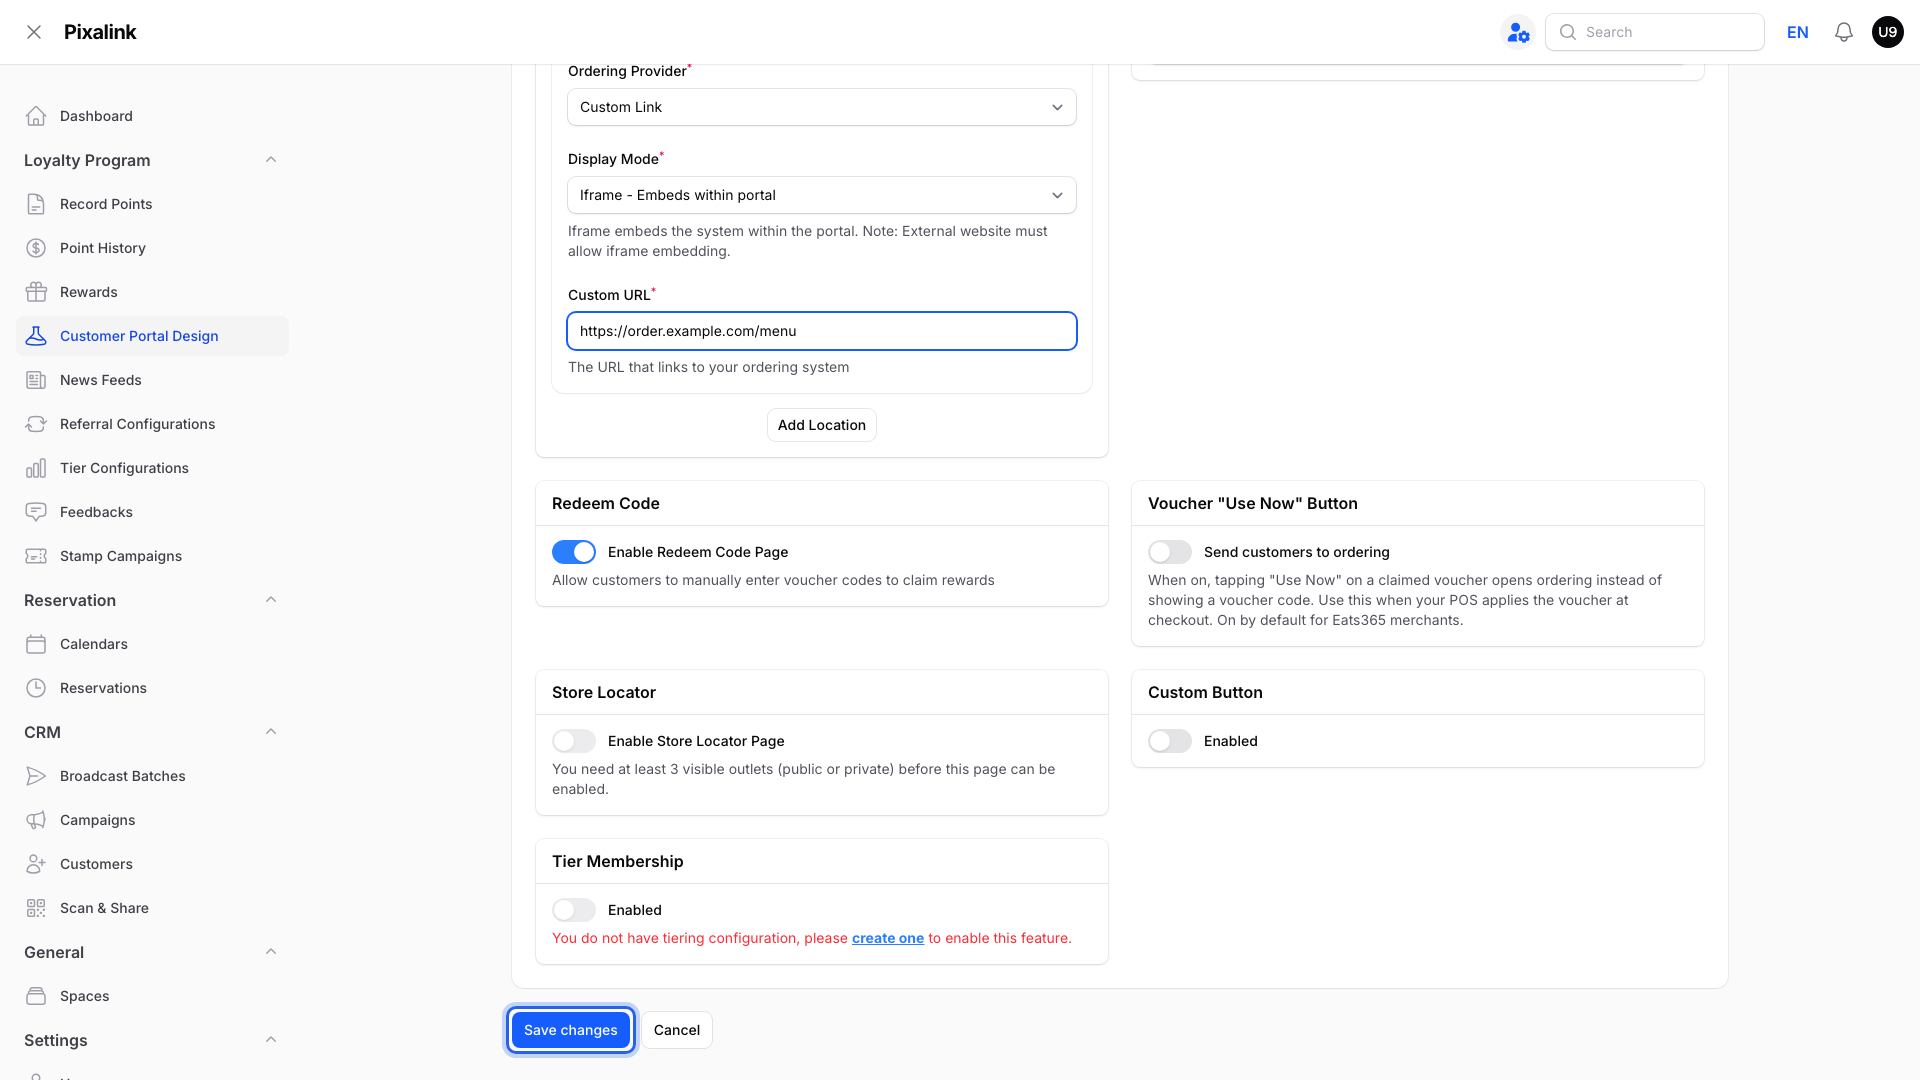Screen dimensions: 1920x1080
Task: Open Customer Portal Design page
Action: 152,336
